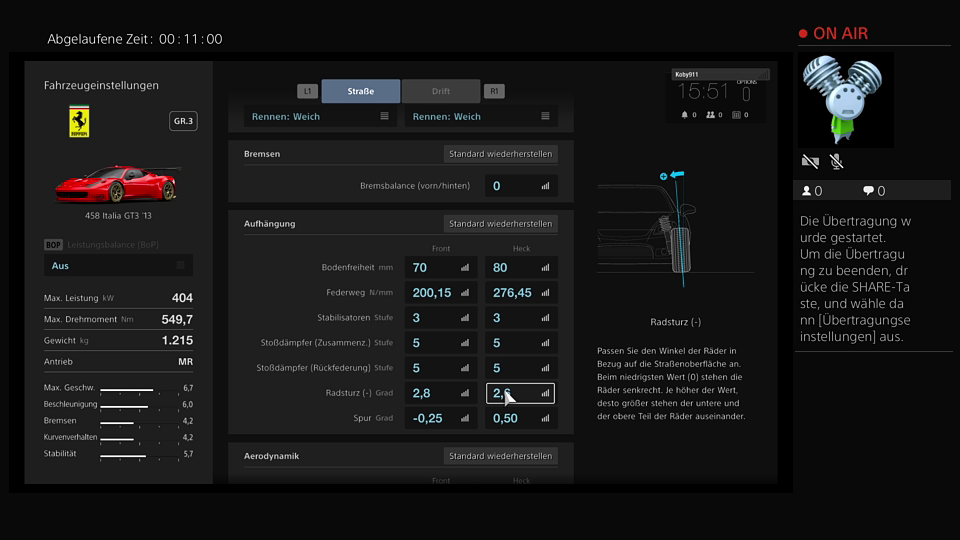Click the BOP badge icon
Viewport: 960px width, 540px height.
point(53,245)
